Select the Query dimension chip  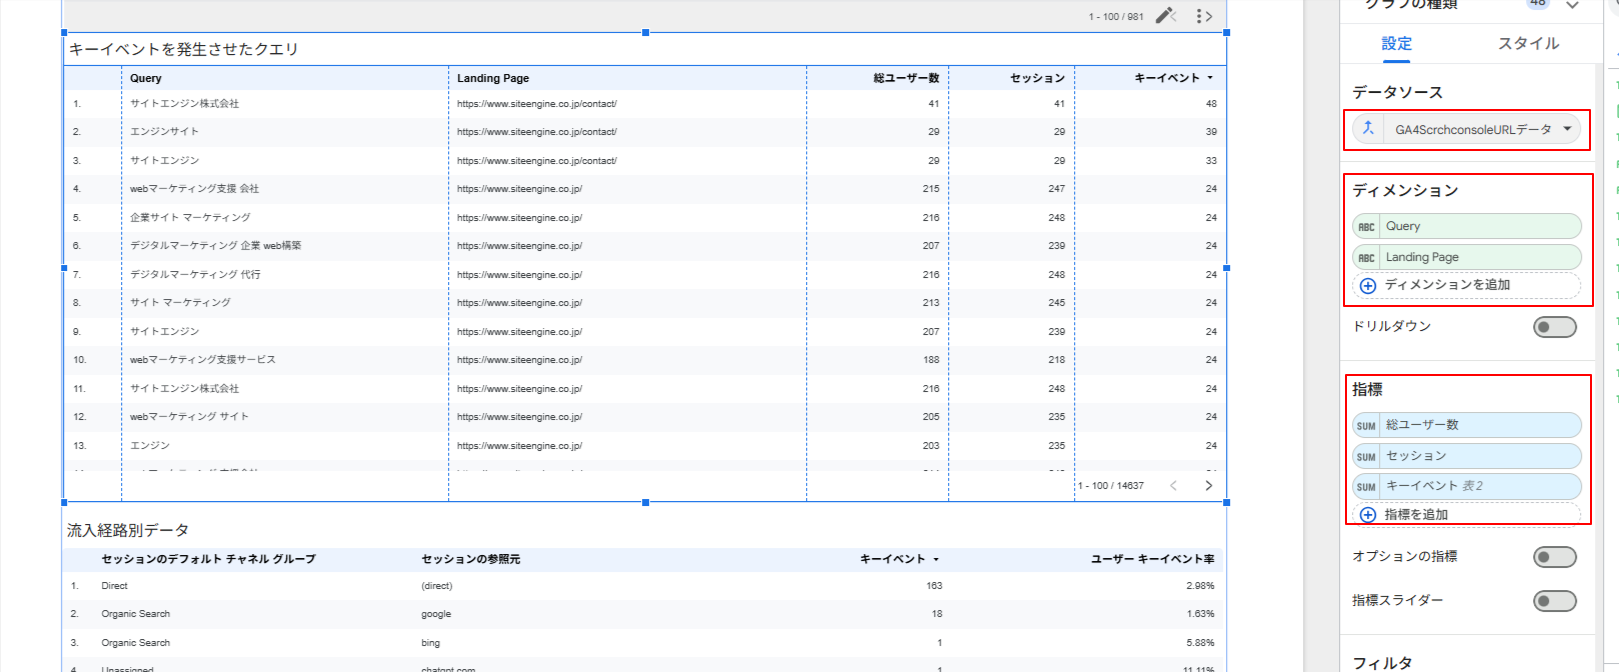(x=1466, y=227)
